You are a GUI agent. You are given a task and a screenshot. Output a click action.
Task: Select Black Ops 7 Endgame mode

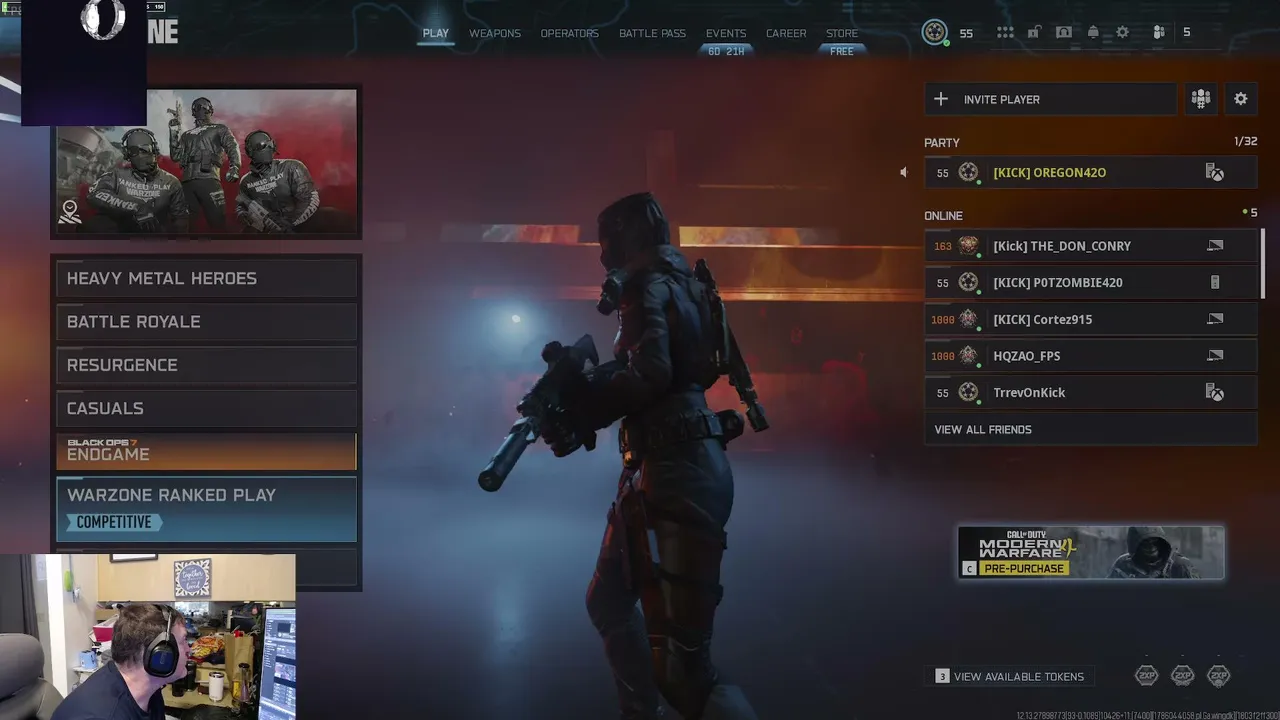[x=206, y=451]
